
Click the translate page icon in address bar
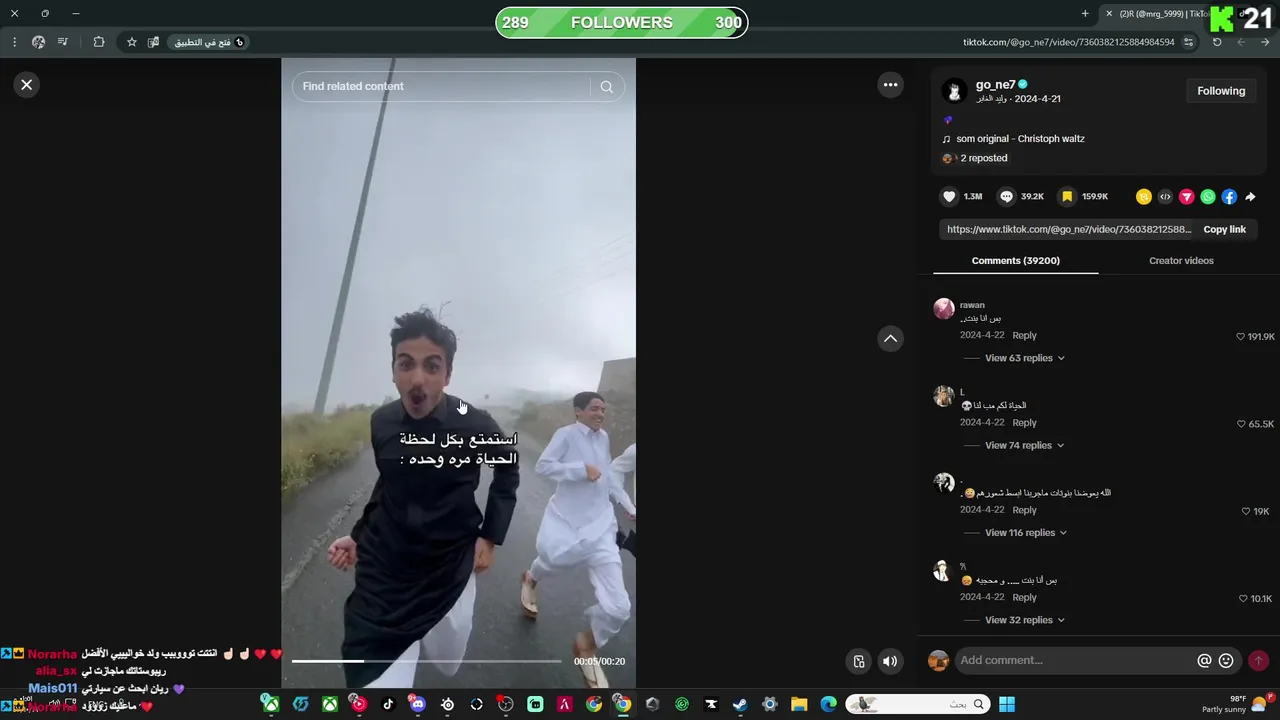click(153, 42)
